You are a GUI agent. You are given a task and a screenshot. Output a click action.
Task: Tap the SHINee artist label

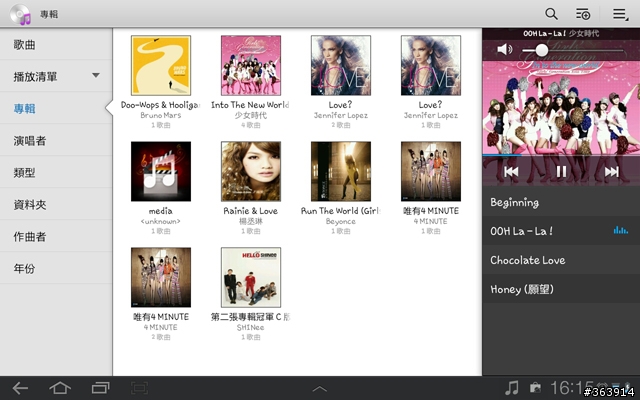(x=251, y=327)
